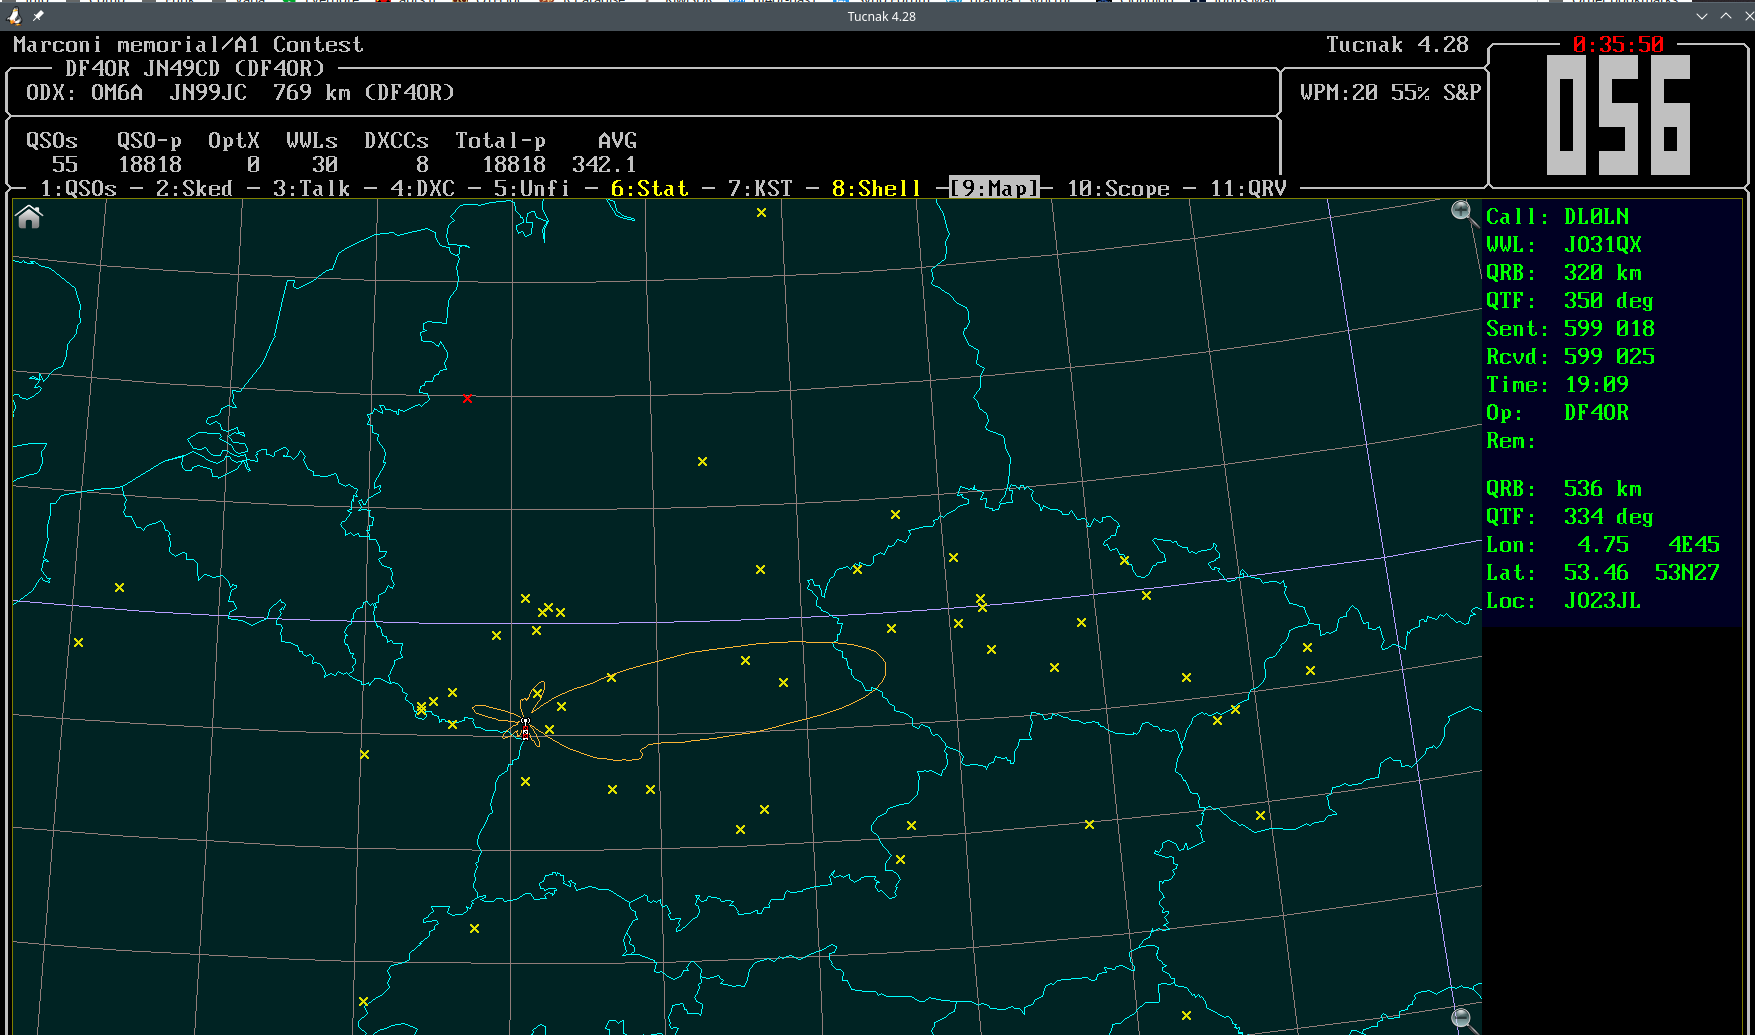Switch to the 8:Shell tab
Image resolution: width=1755 pixels, height=1035 pixels.
click(876, 189)
